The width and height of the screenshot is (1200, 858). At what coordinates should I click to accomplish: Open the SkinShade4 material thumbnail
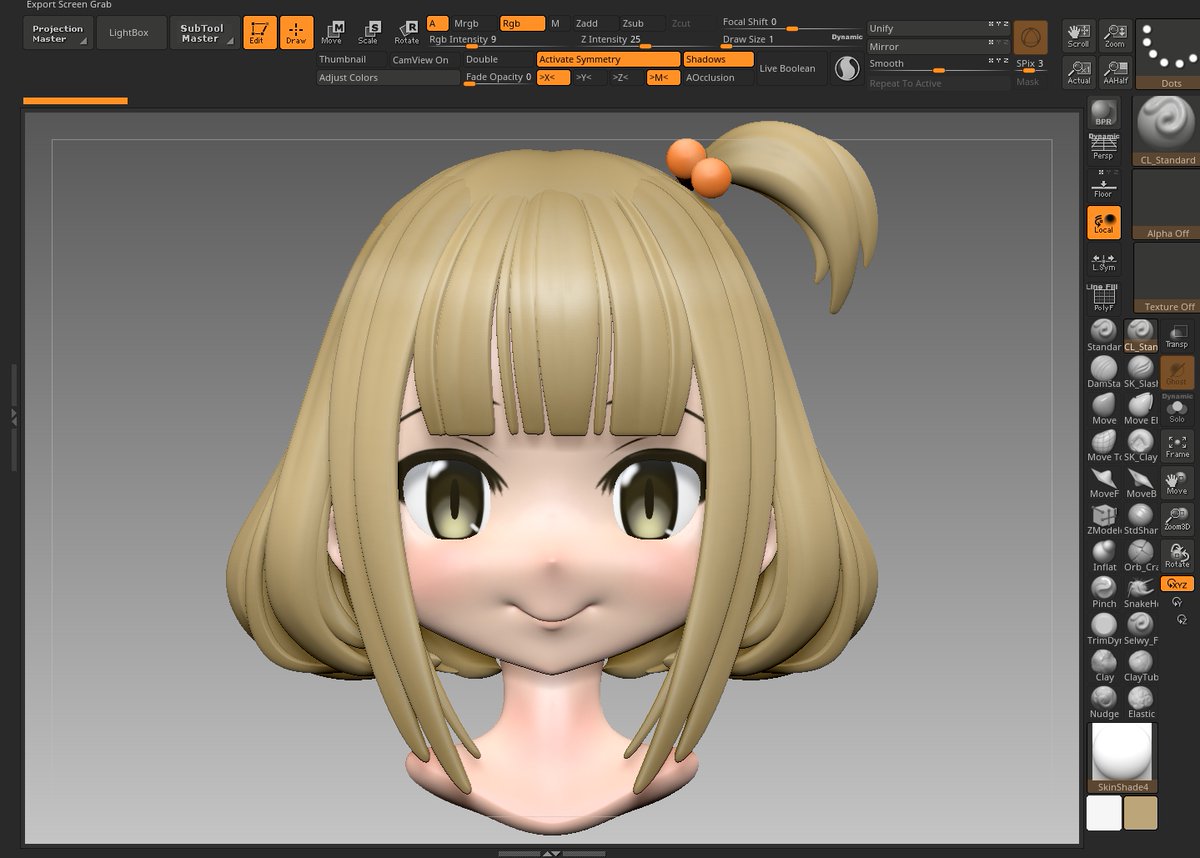(x=1122, y=757)
